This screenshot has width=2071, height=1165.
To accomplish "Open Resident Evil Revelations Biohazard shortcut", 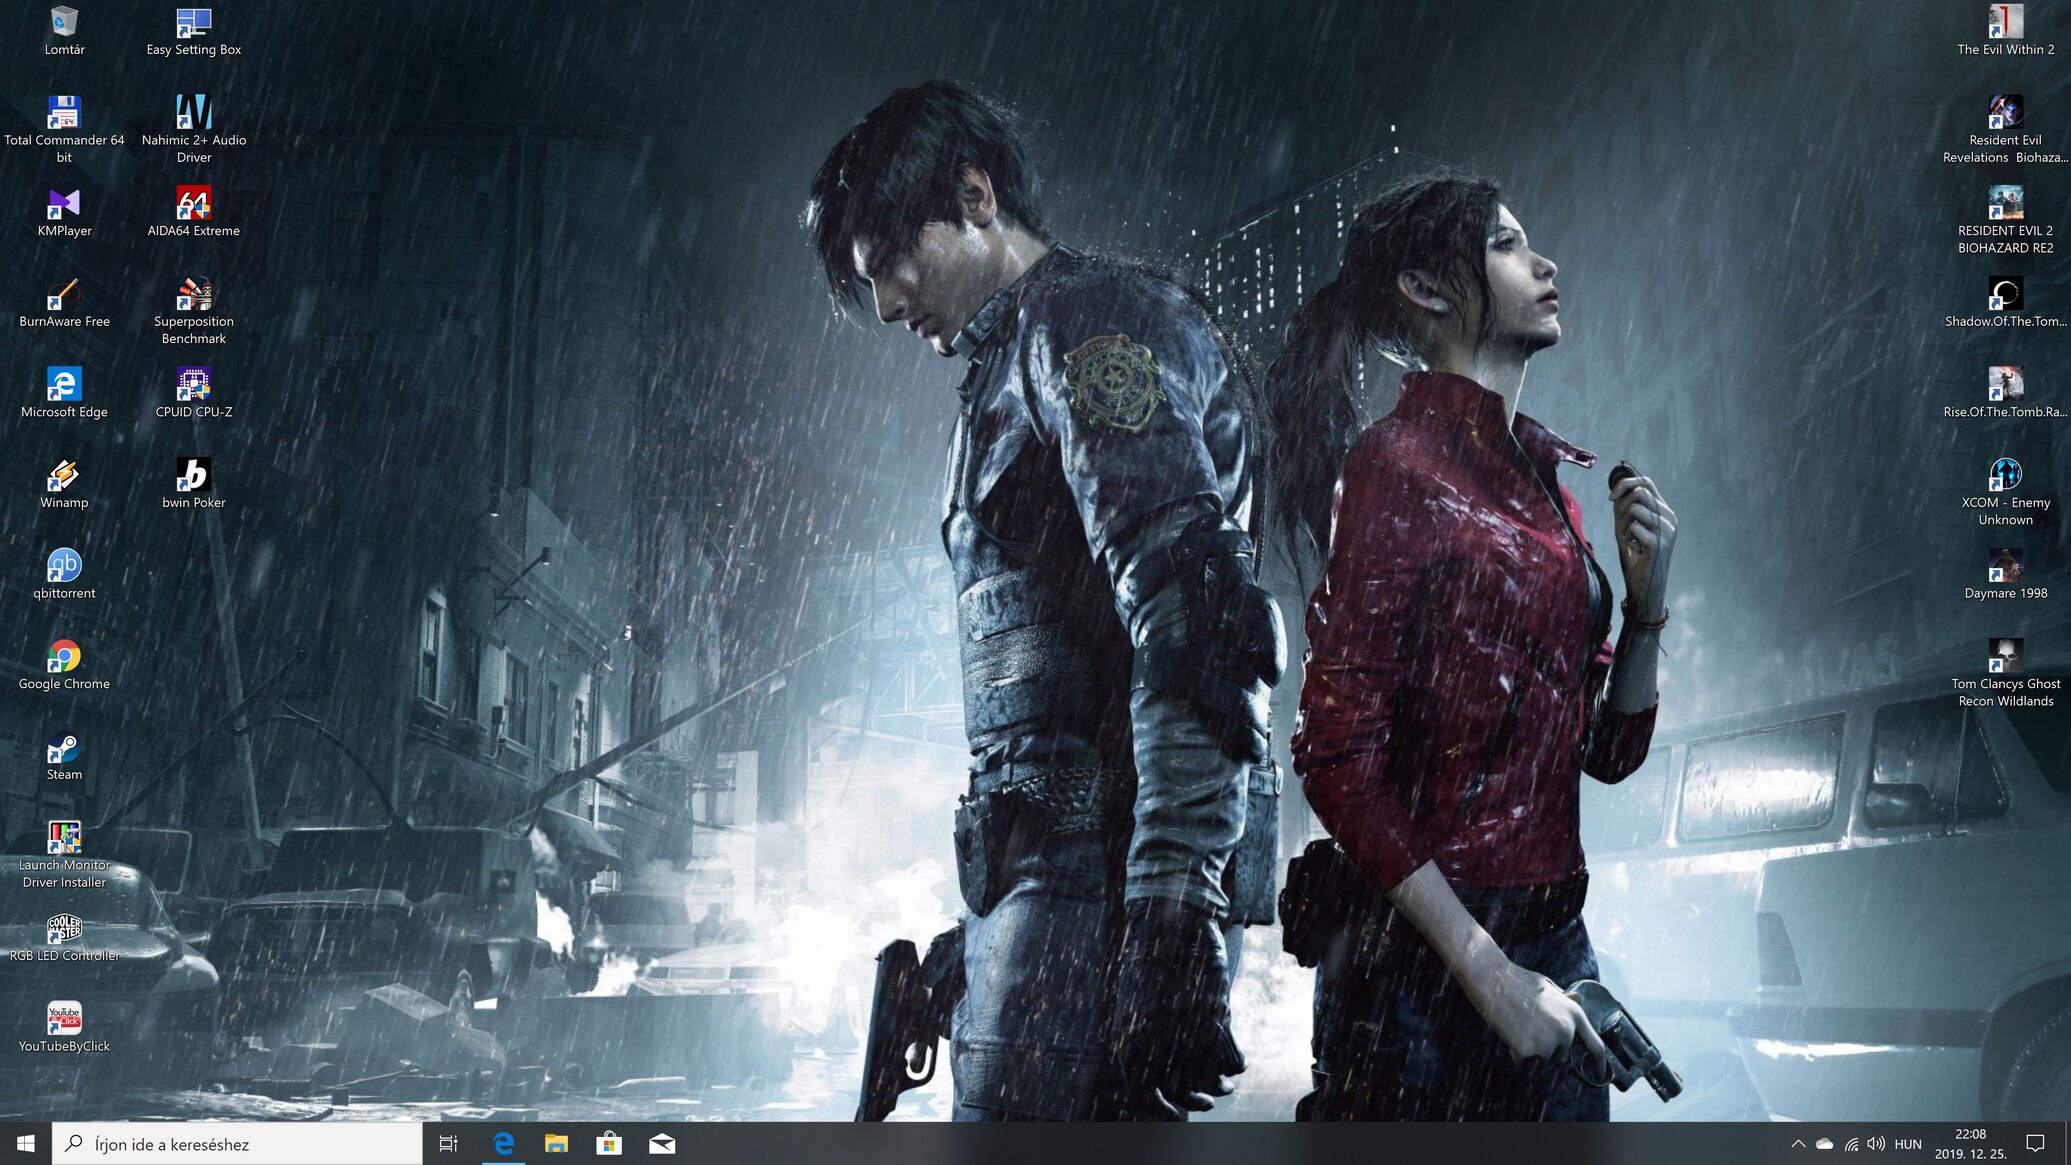I will [2005, 129].
